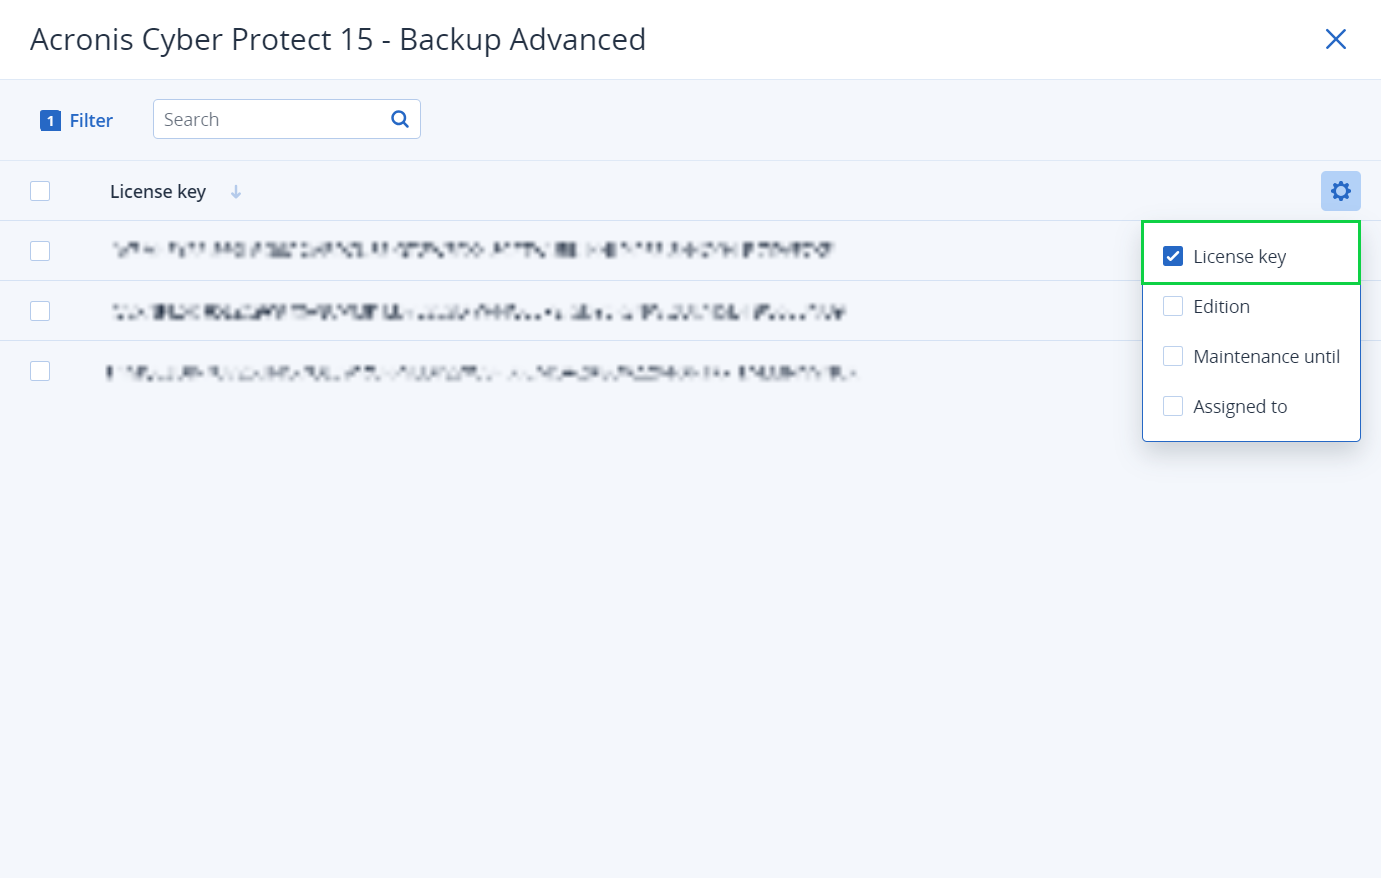Uncheck the License key column option
This screenshot has height=878, width=1381.
tap(1173, 257)
